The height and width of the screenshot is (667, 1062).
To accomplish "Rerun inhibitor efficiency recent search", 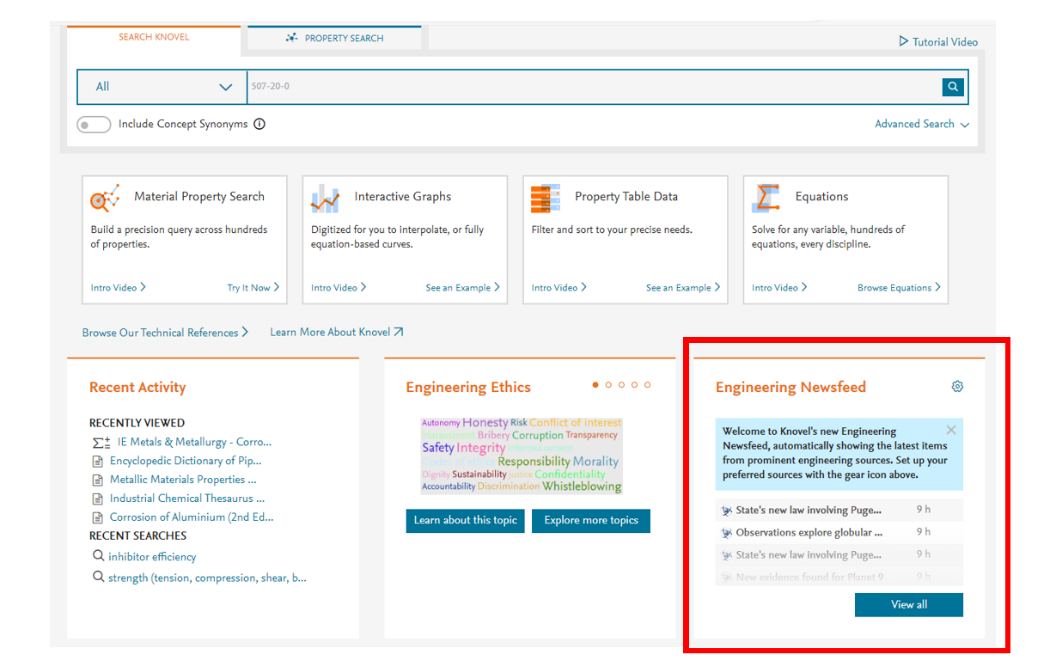I will click(x=152, y=557).
